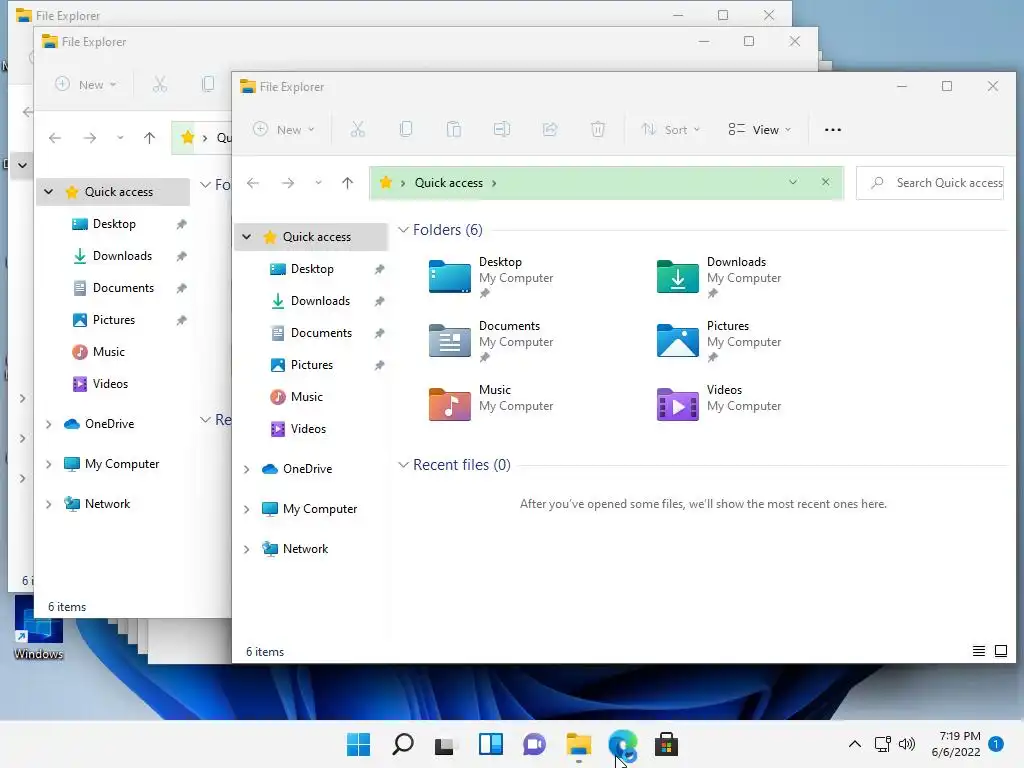
Task: Open recent locations dropdown in front window
Action: pyautogui.click(x=318, y=184)
